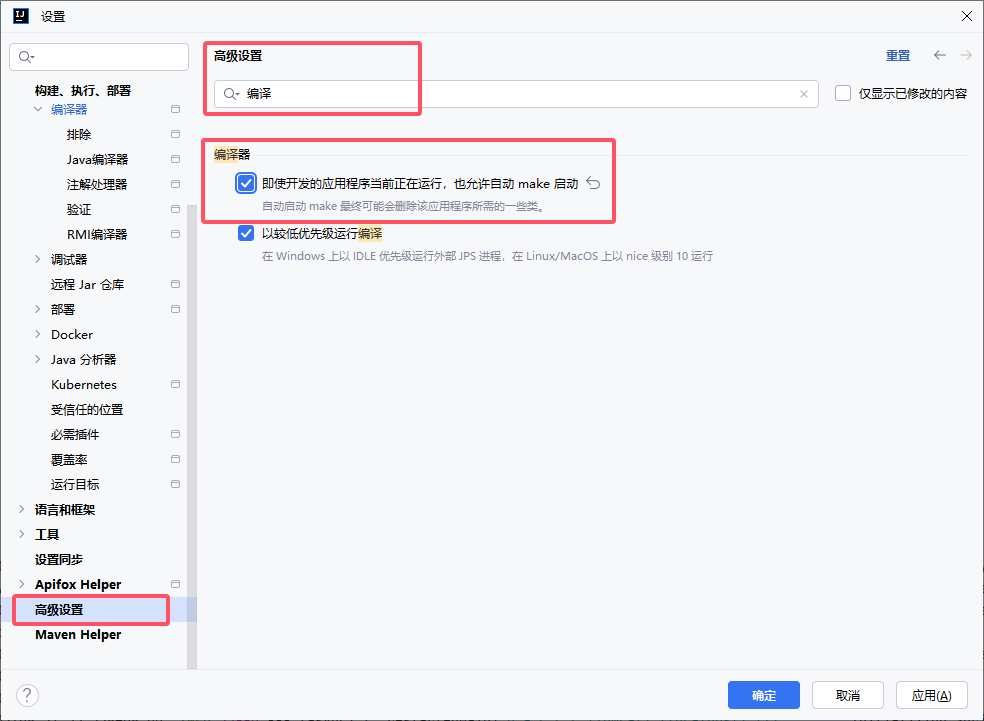Click the back navigation arrow
Image resolution: width=984 pixels, height=721 pixels.
click(940, 56)
